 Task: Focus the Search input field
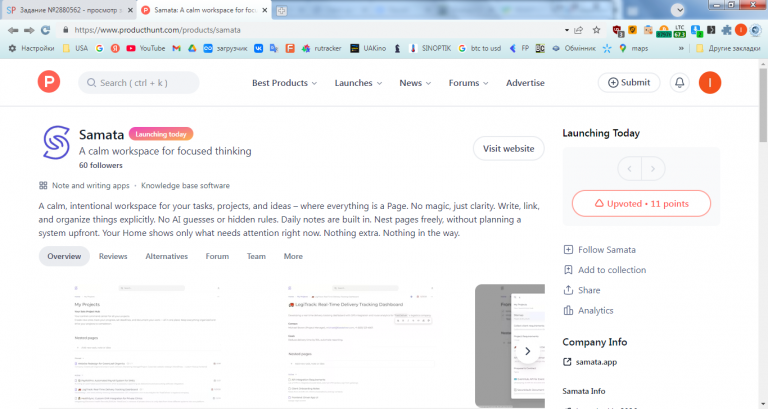pyautogui.click(x=139, y=83)
